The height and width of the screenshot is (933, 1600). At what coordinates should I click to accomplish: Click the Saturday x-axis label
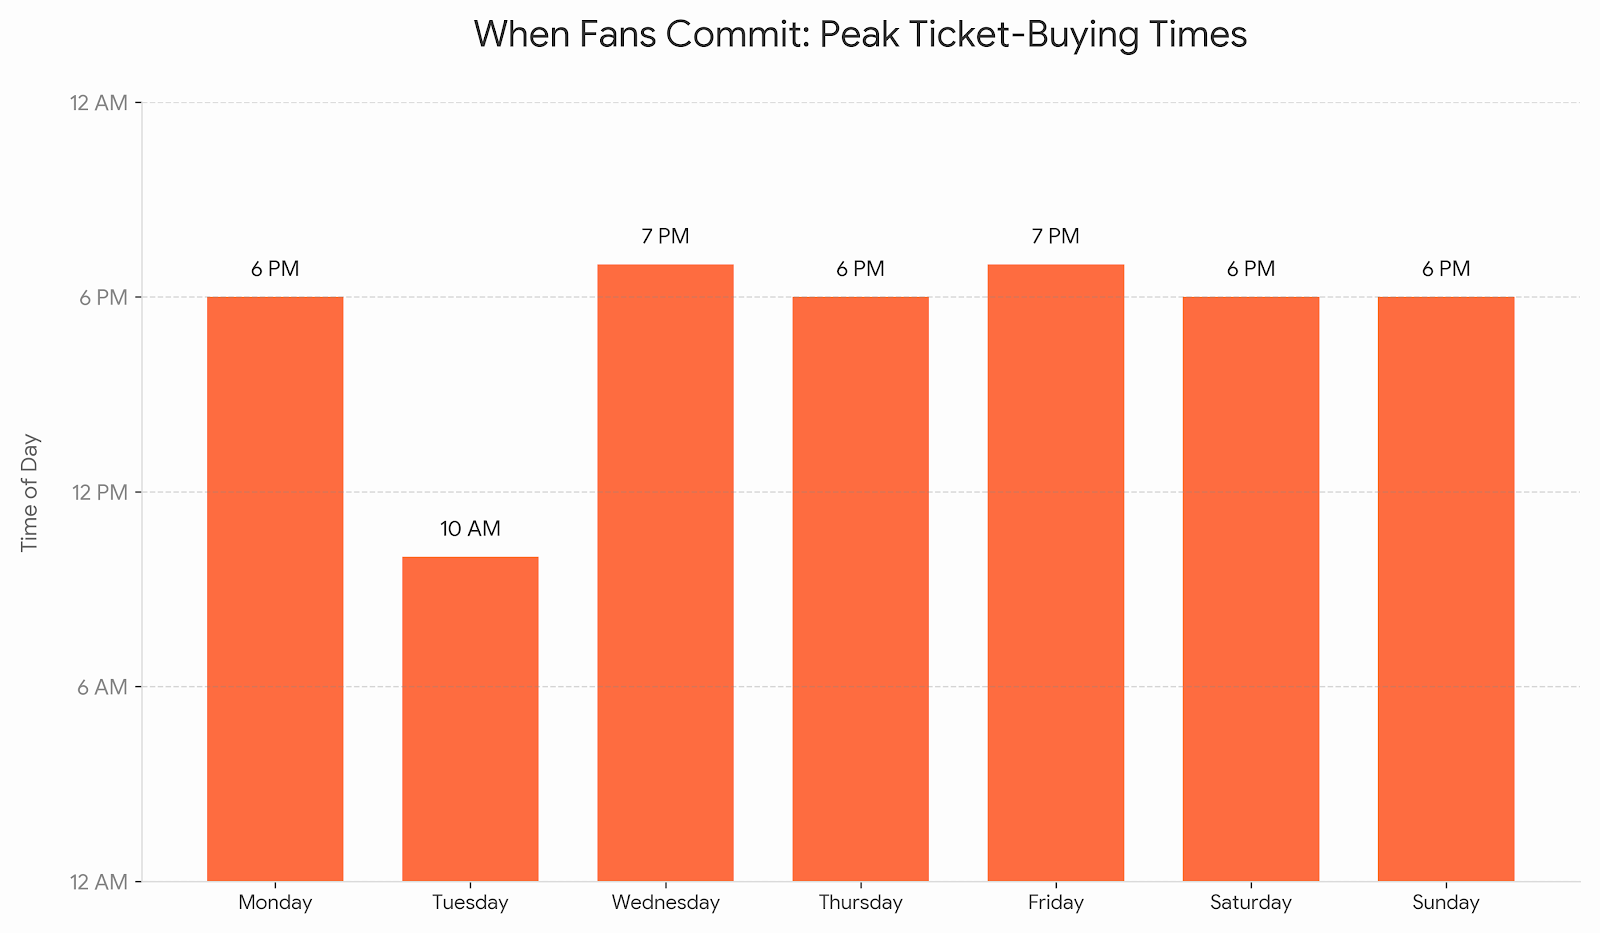(x=1250, y=903)
